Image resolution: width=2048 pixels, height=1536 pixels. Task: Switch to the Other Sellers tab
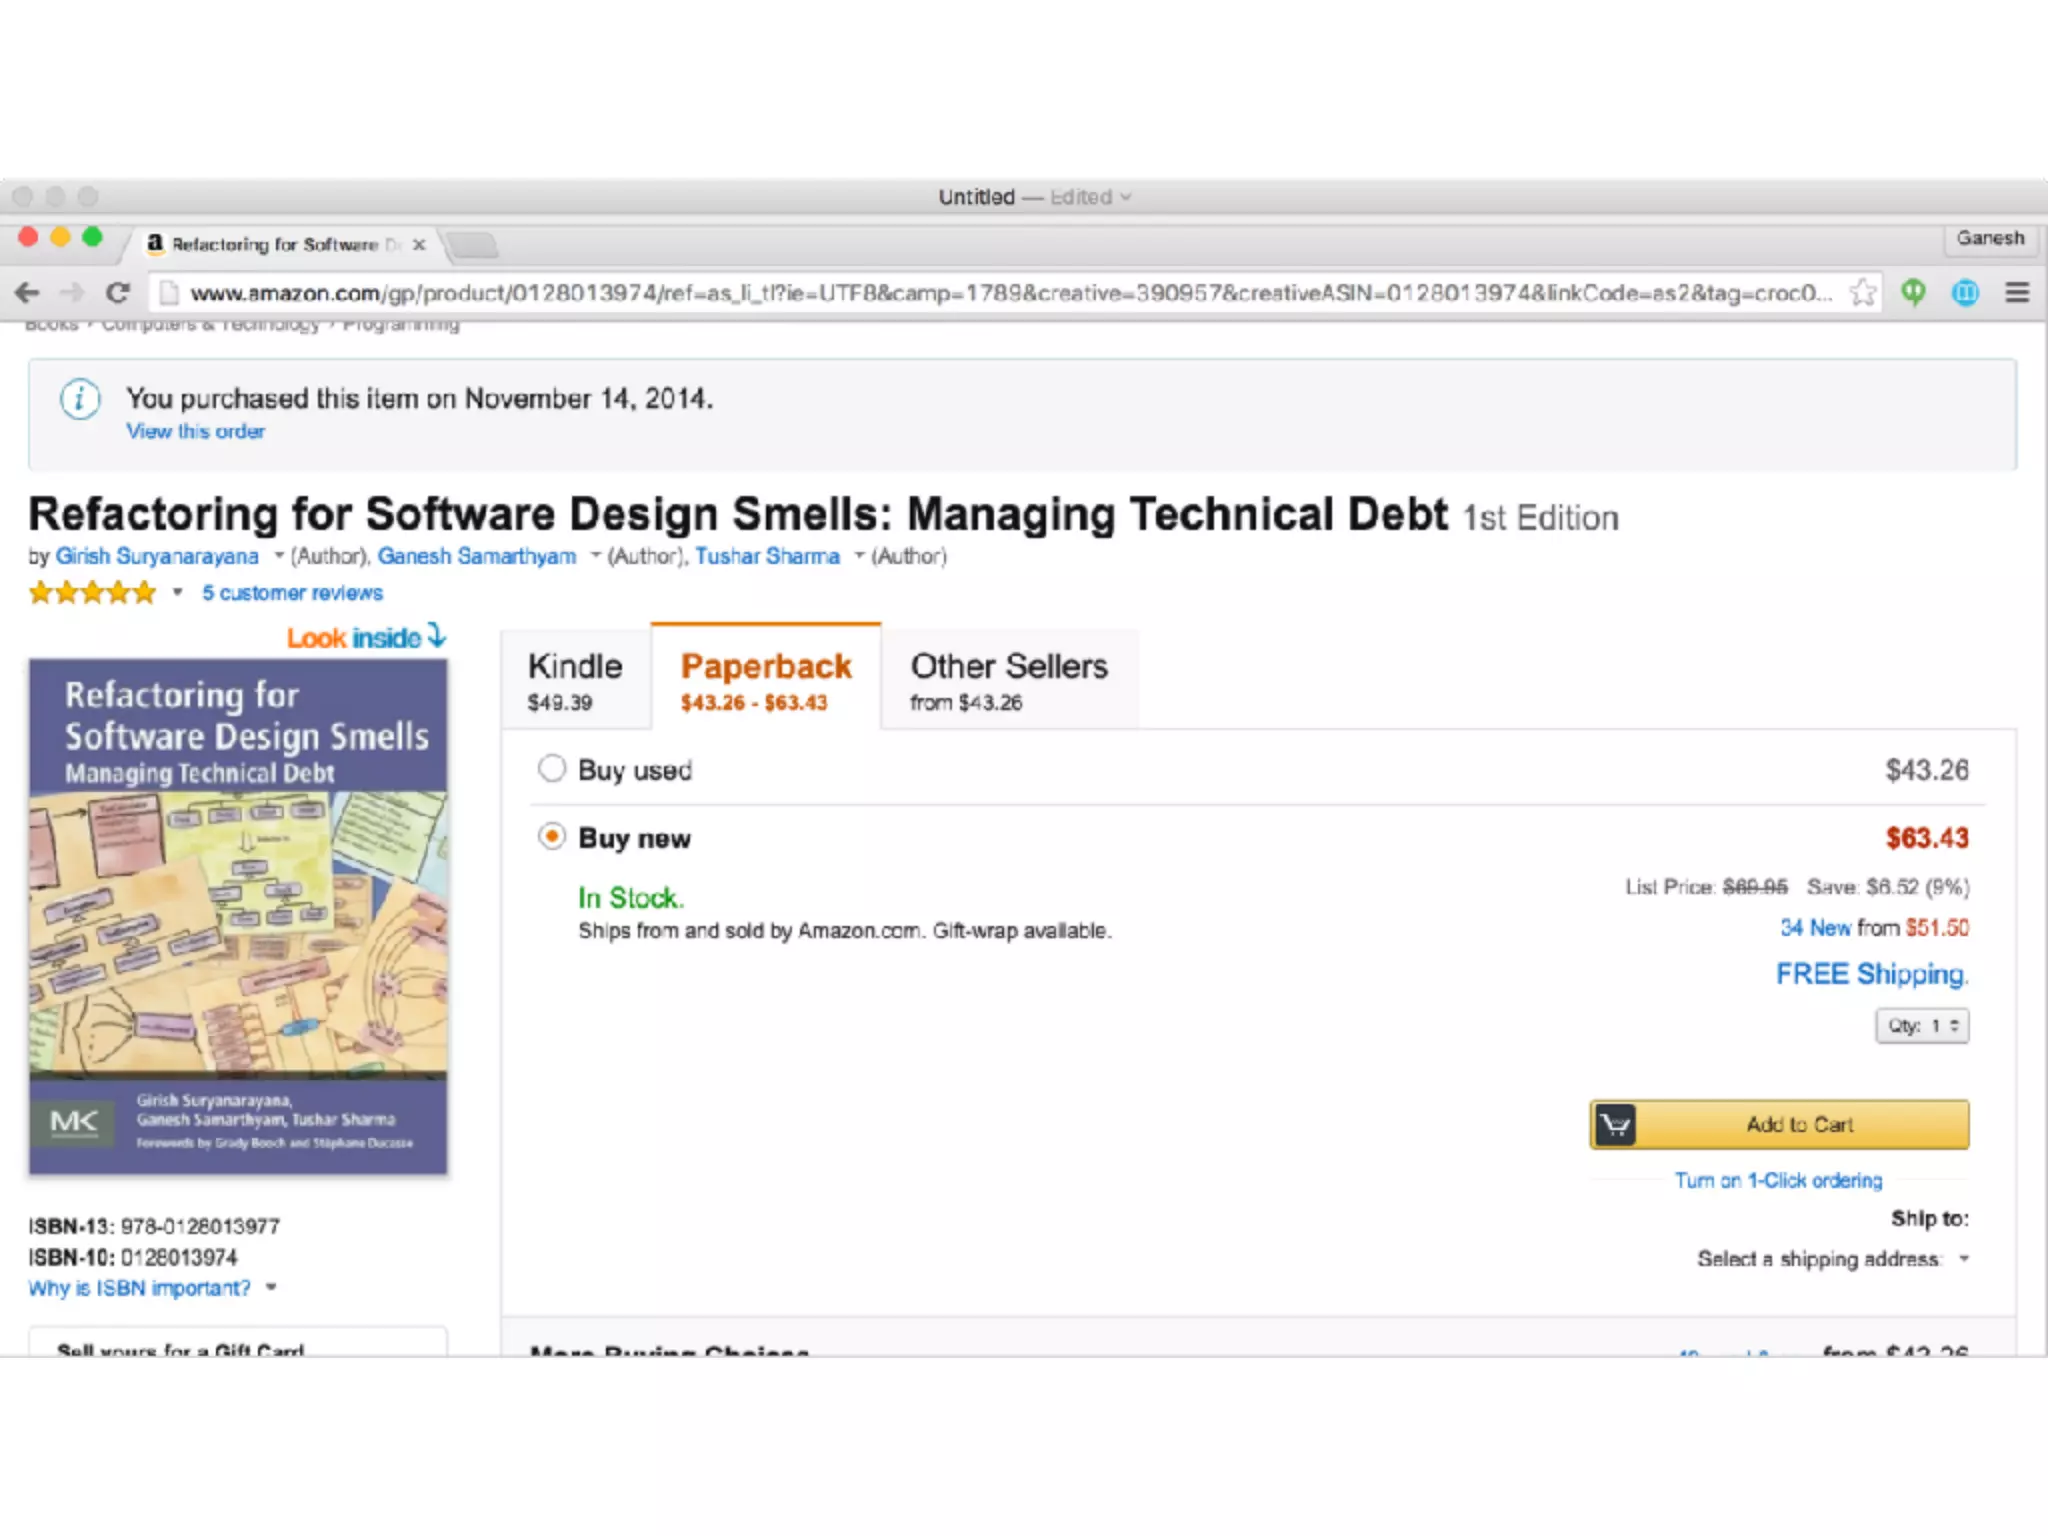click(x=1008, y=680)
